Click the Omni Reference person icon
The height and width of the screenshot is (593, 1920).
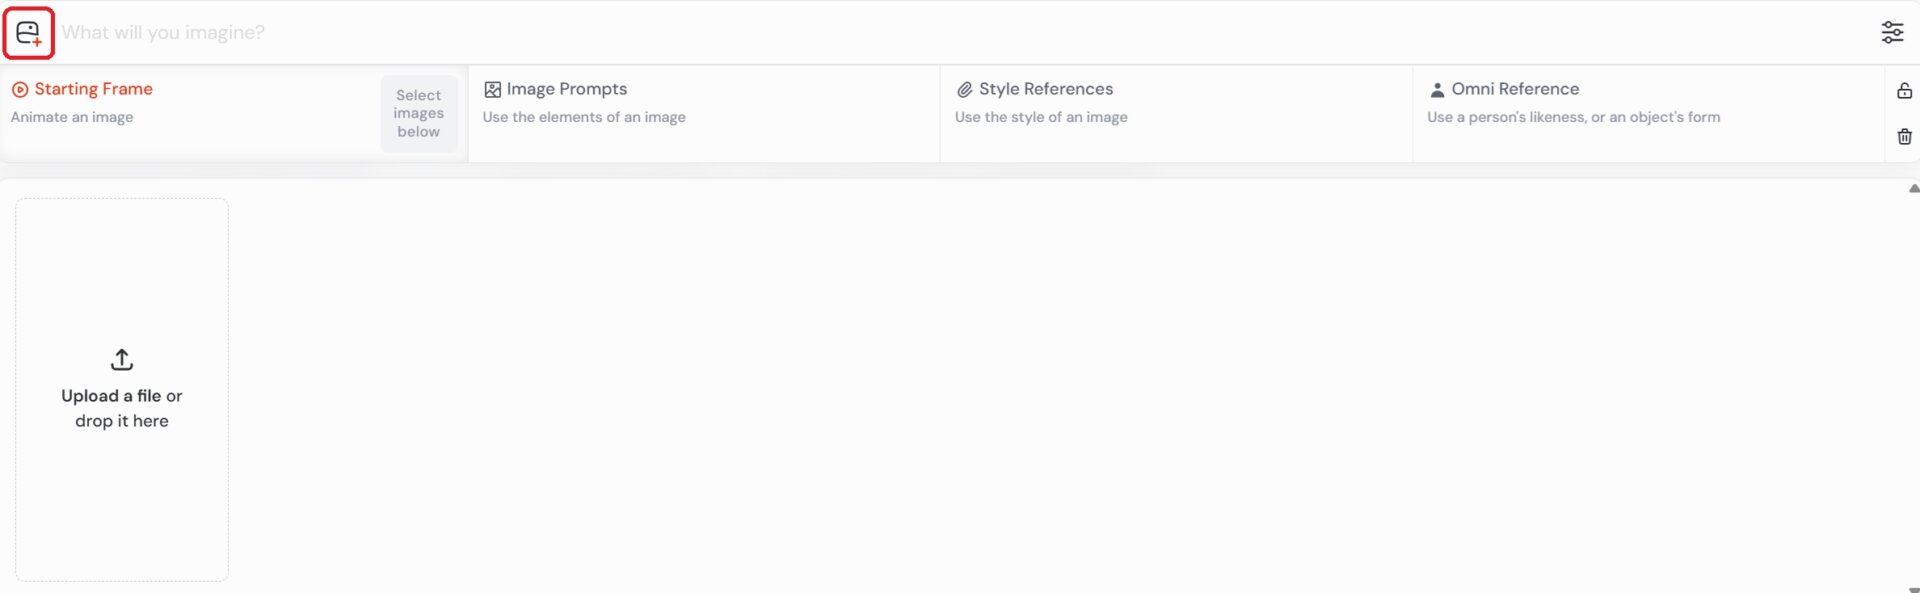(x=1437, y=90)
